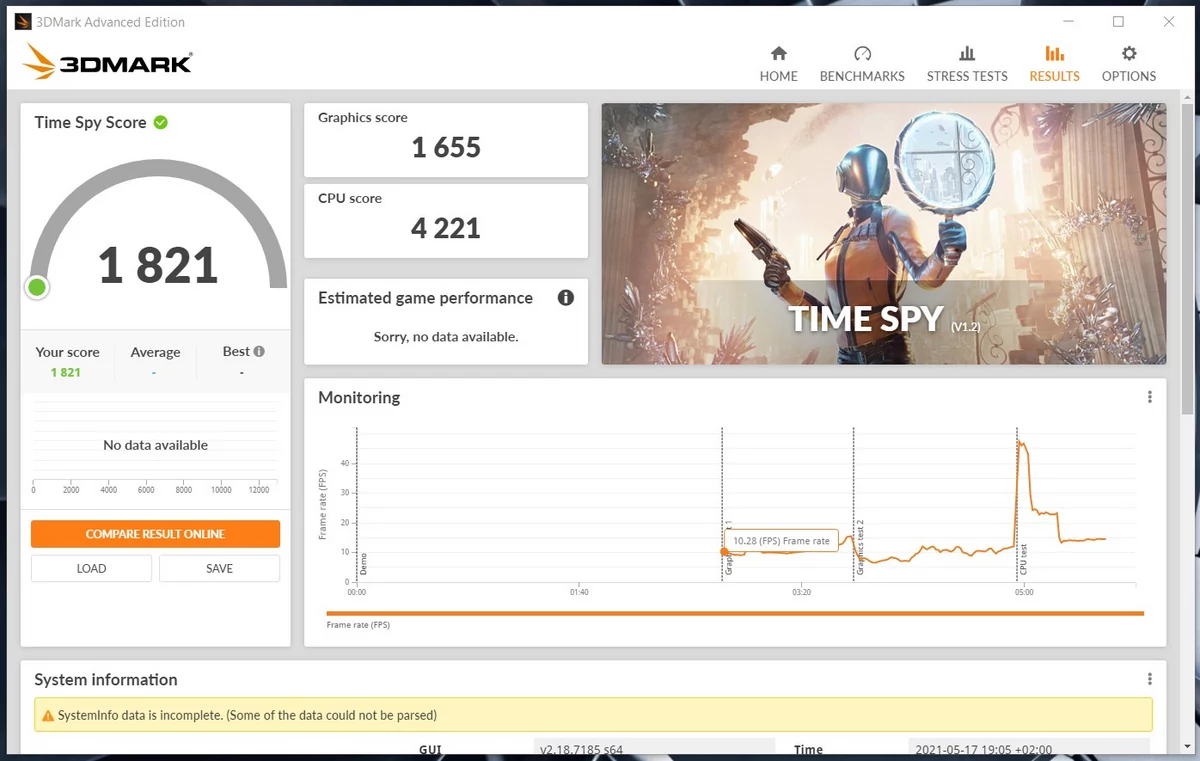Open the BENCHMARKS tab
This screenshot has height=761, width=1200.
(x=862, y=64)
